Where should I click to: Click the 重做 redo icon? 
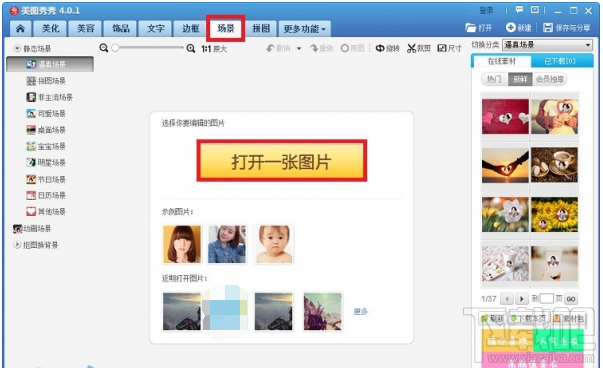click(x=321, y=48)
